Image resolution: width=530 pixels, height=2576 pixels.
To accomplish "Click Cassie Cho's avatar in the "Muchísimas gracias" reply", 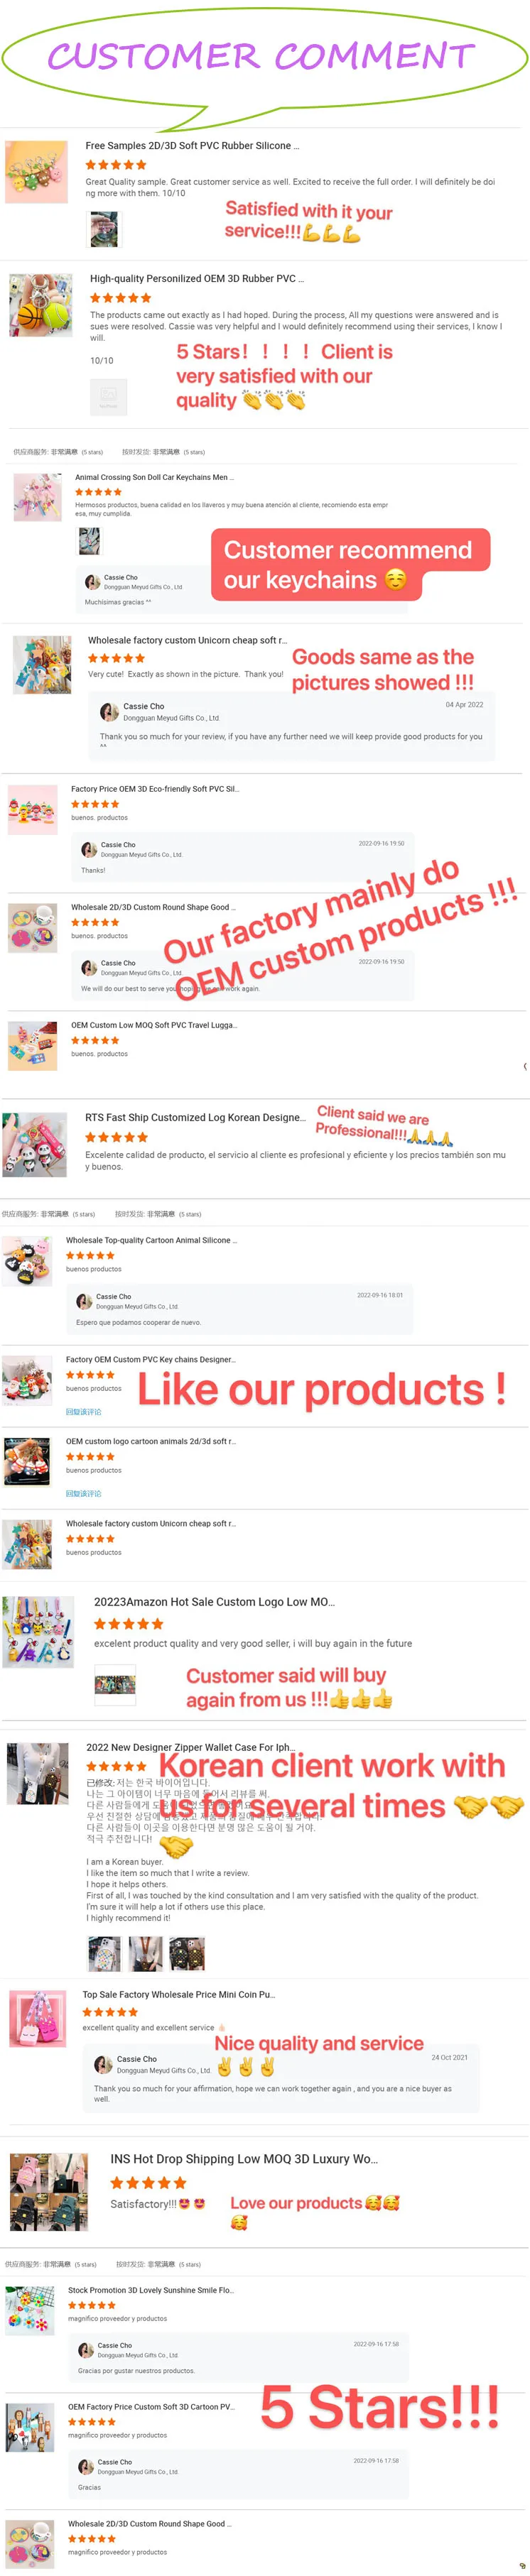I will click(x=92, y=582).
